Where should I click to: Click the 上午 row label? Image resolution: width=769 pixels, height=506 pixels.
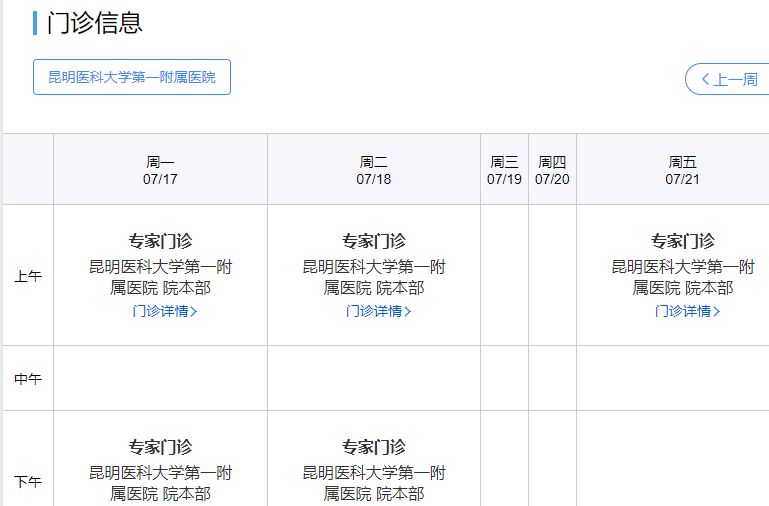tap(28, 277)
